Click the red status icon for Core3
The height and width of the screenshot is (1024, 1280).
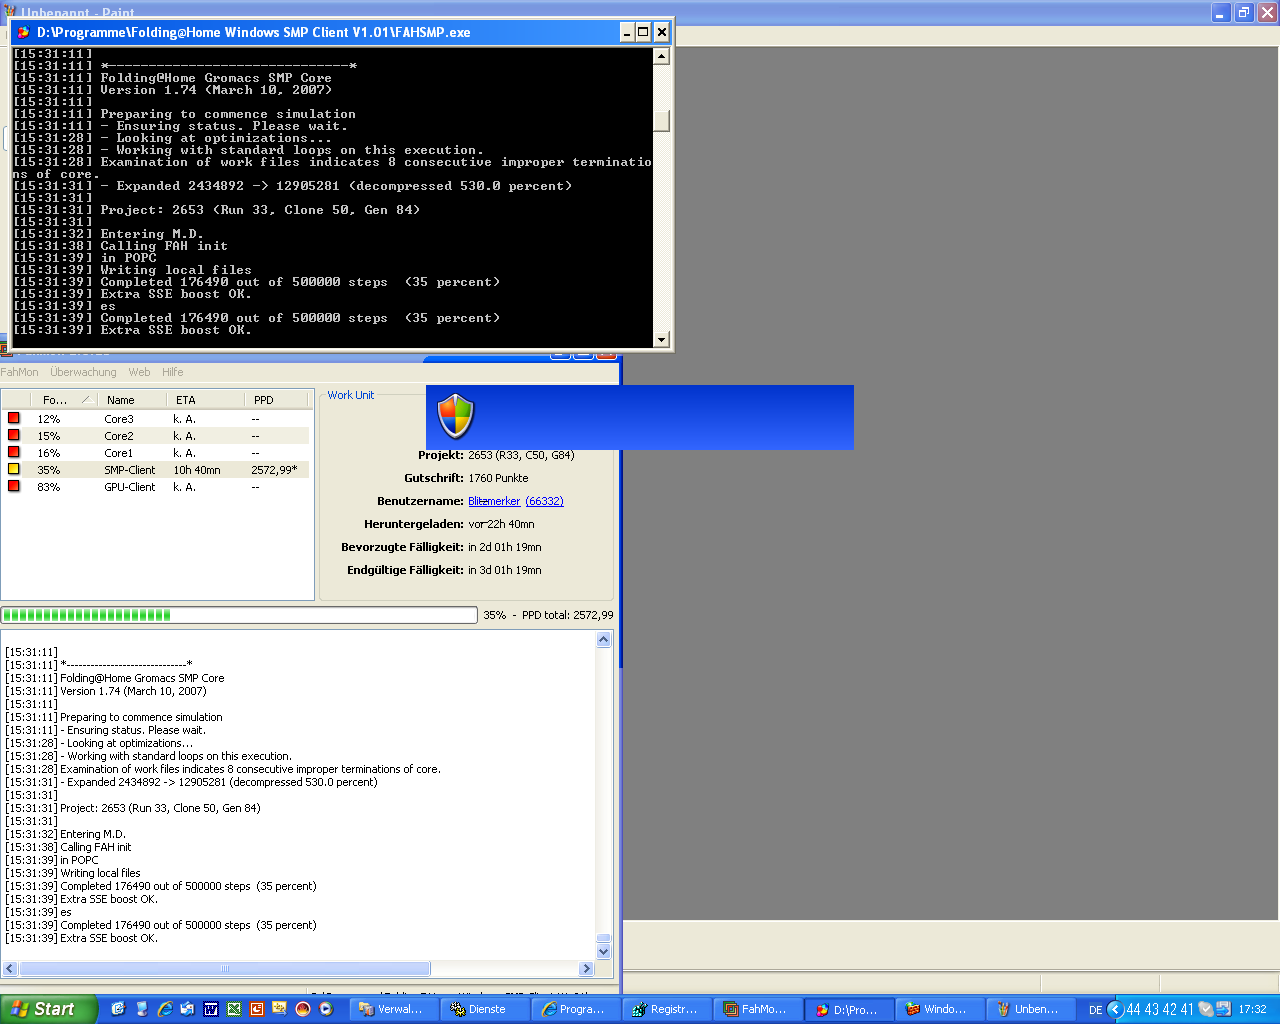pyautogui.click(x=14, y=418)
